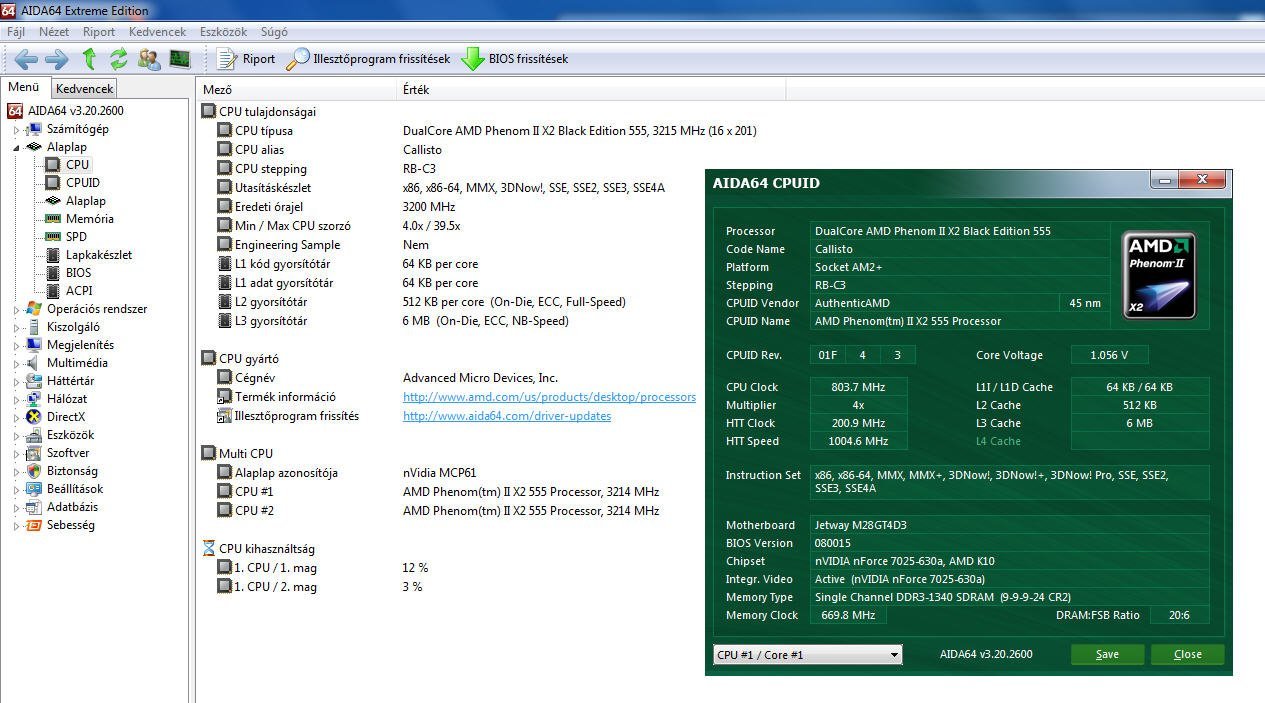This screenshot has width=1265, height=703.
Task: Open the Fájl menu
Action: (16, 32)
